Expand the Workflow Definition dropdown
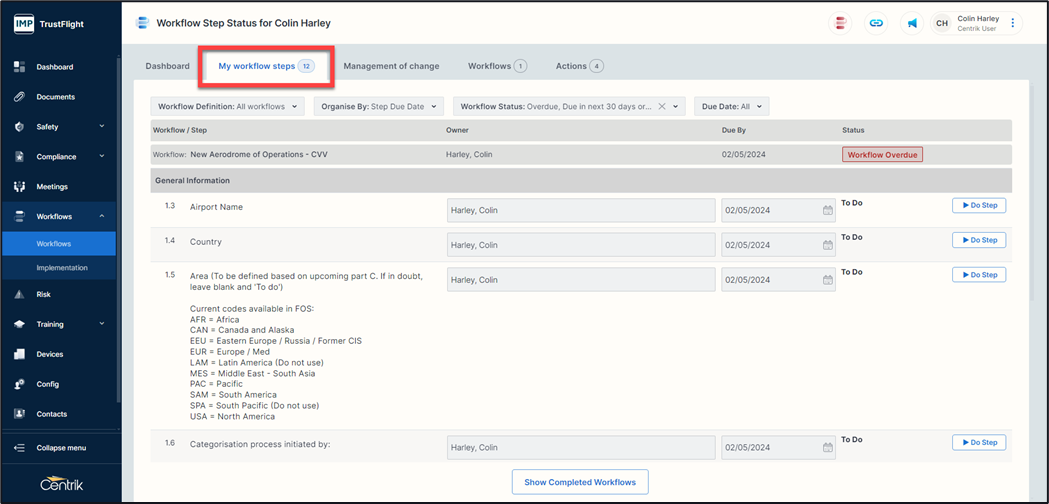 coord(228,106)
